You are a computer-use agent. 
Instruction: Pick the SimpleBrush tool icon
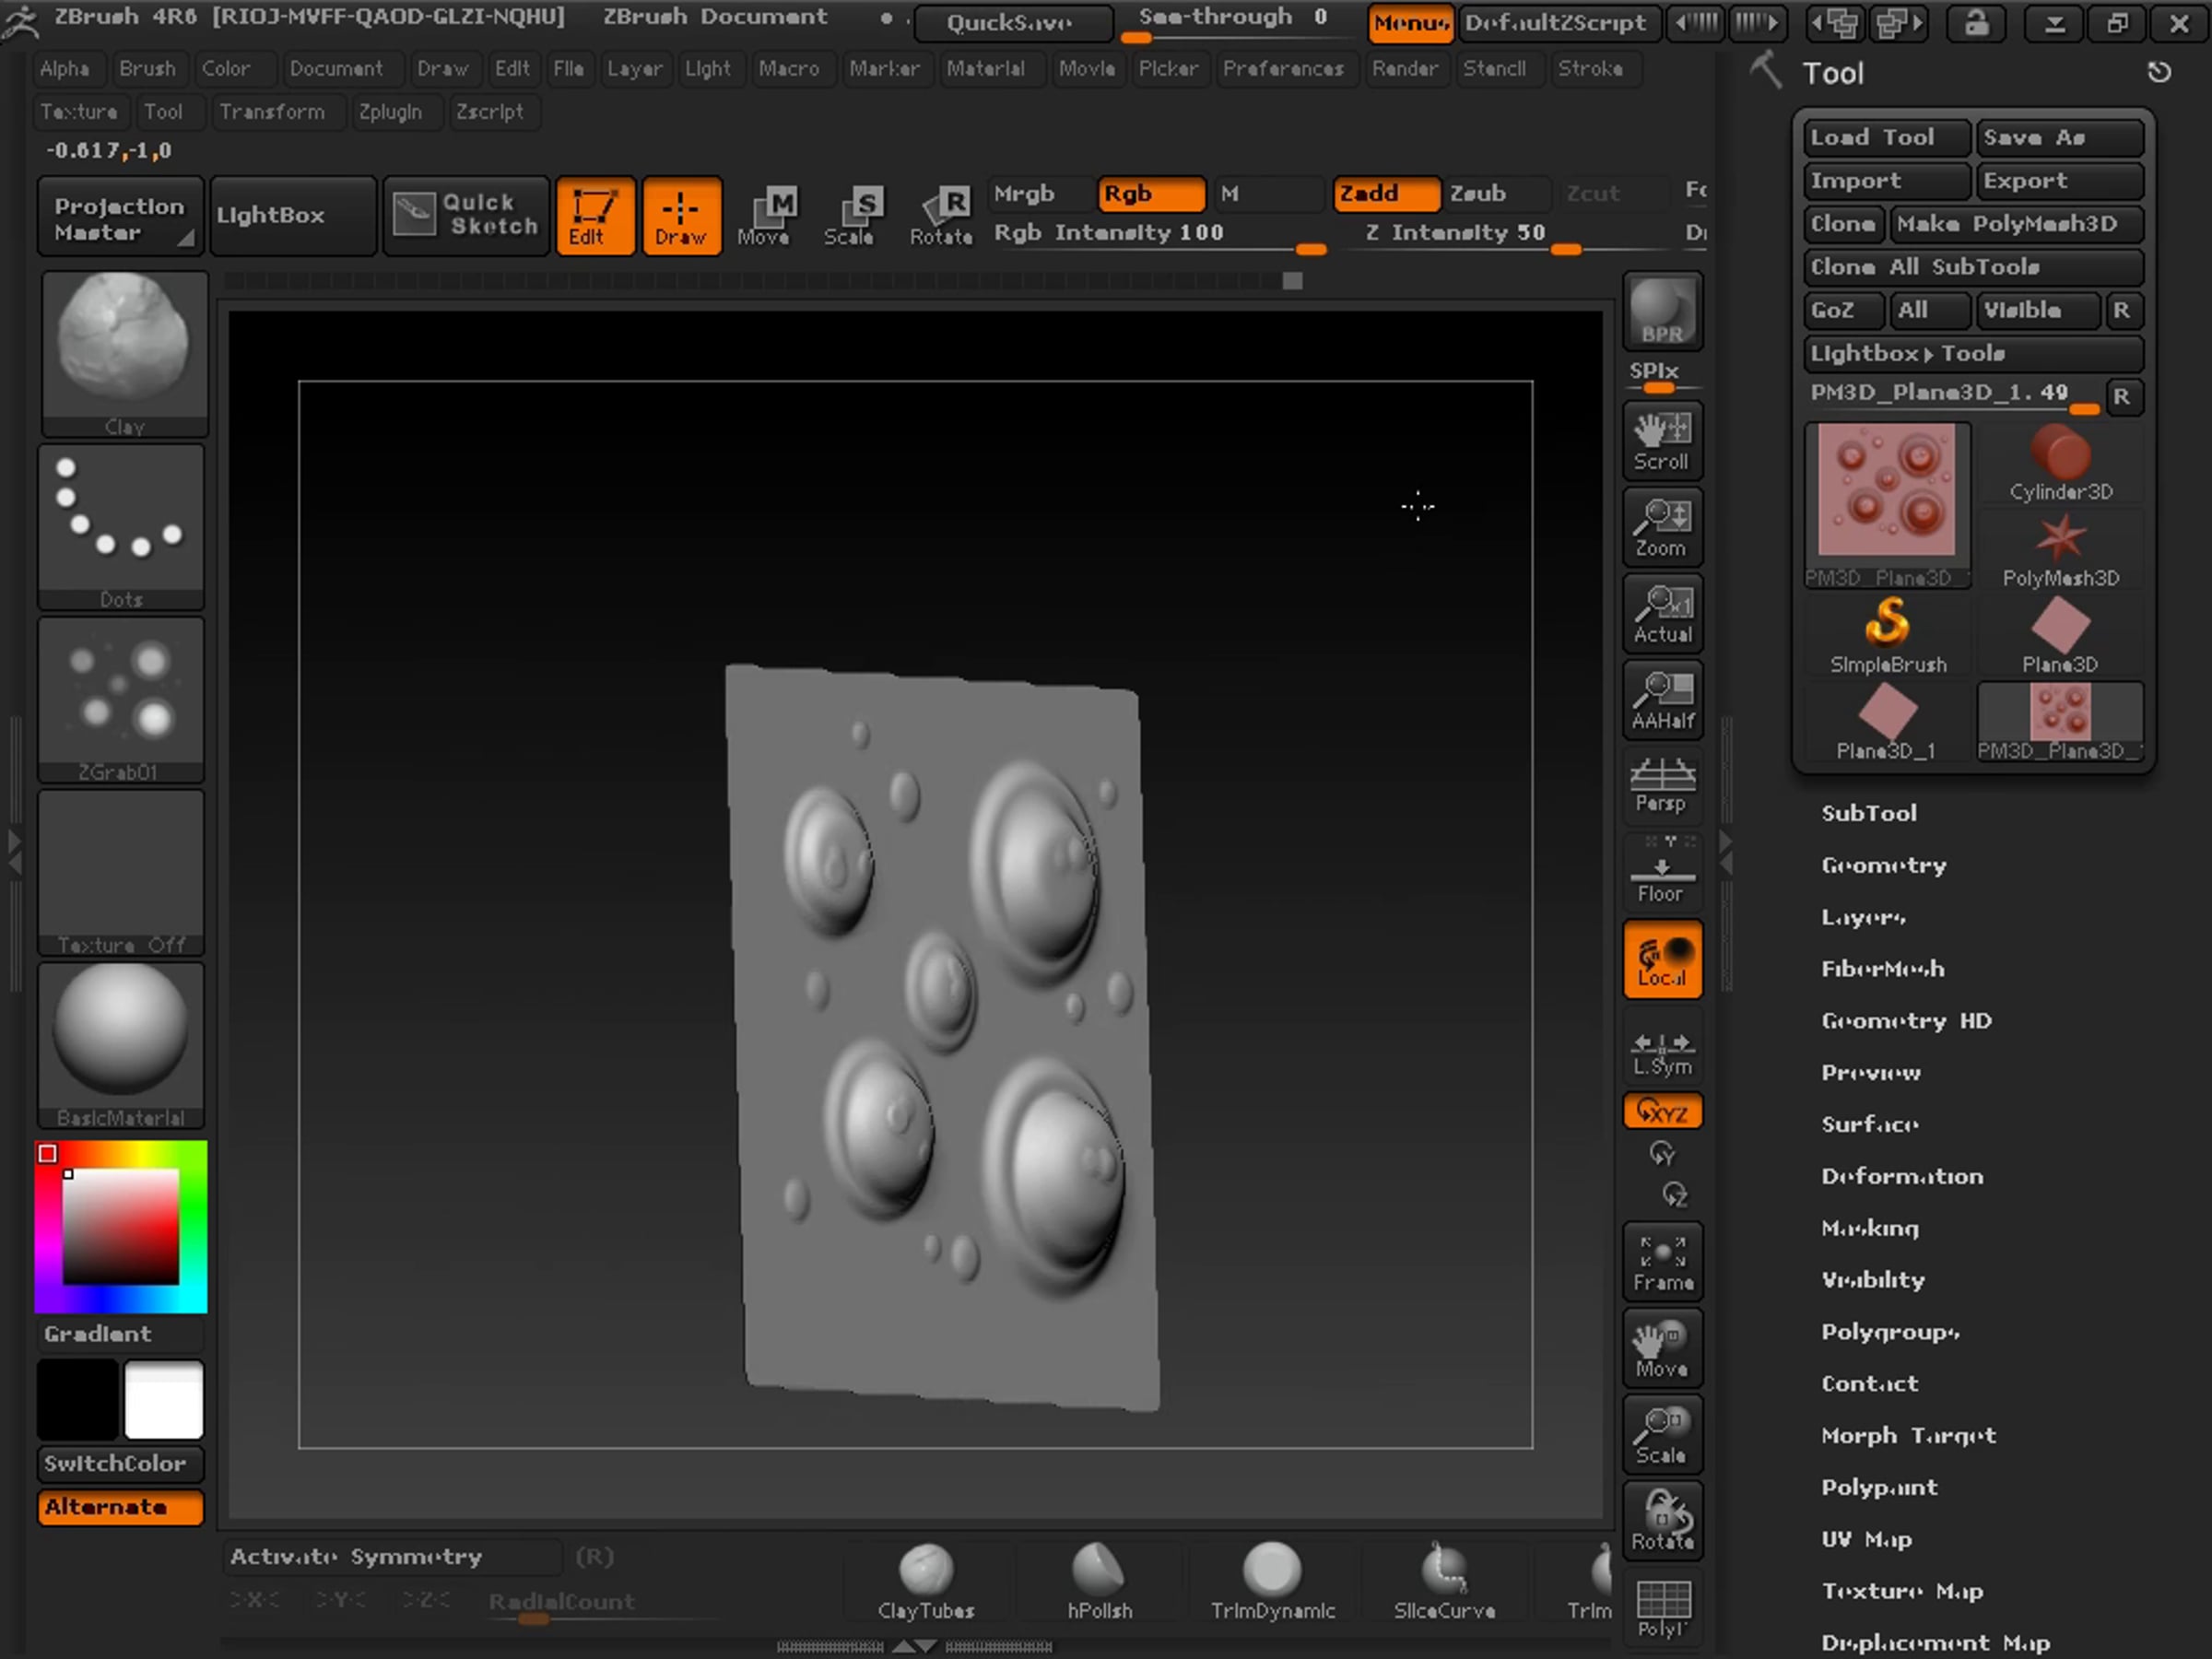click(1887, 636)
